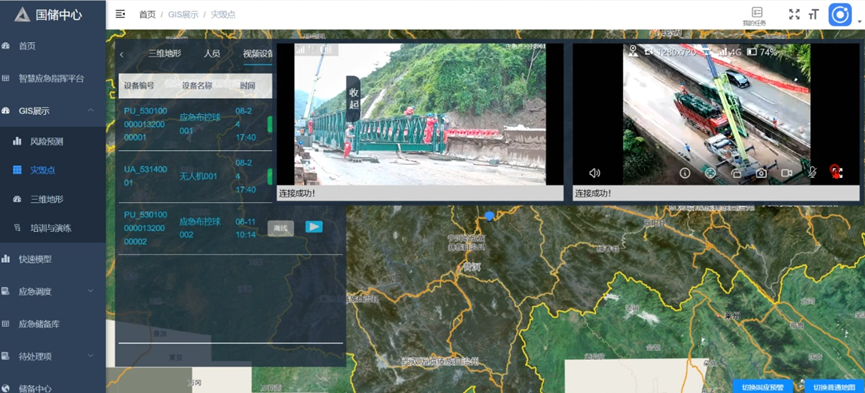The image size is (865, 393).
Task: Play video for 应急布控球002 device
Action: pos(314,227)
